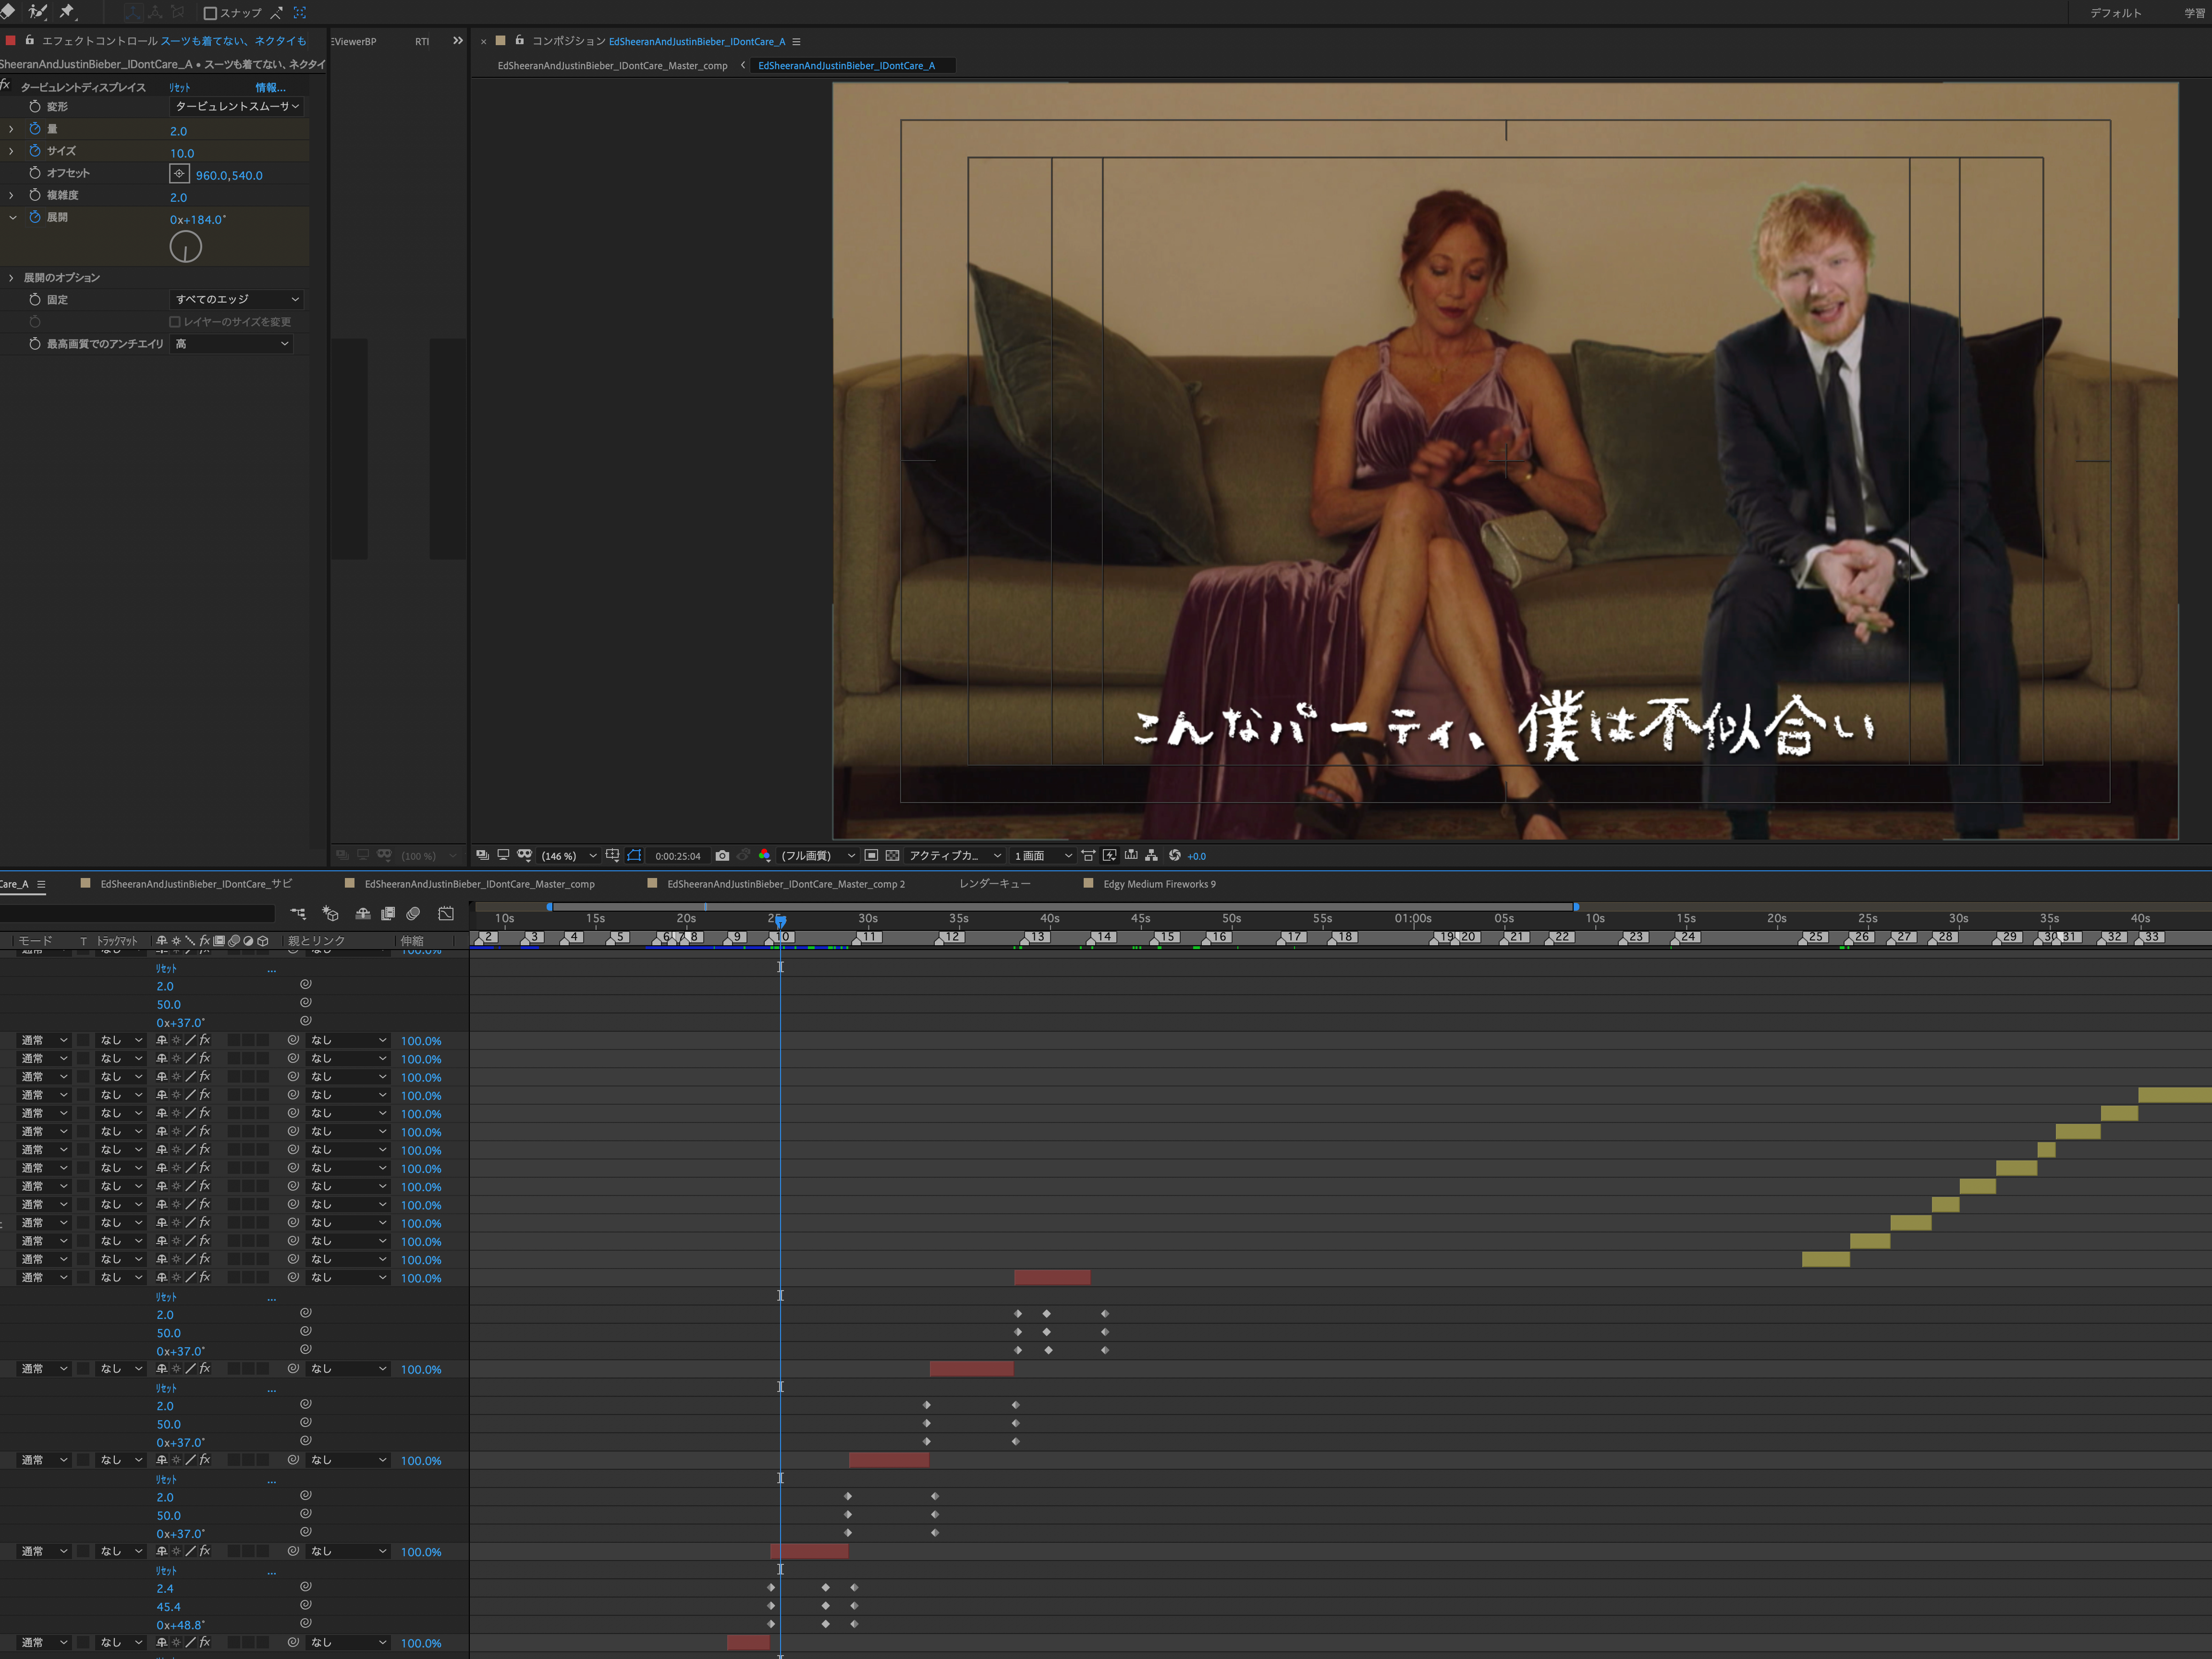This screenshot has width=2212, height=1659.
Task: Open the アクティブカメラ 3D view dropdown
Action: pos(954,856)
